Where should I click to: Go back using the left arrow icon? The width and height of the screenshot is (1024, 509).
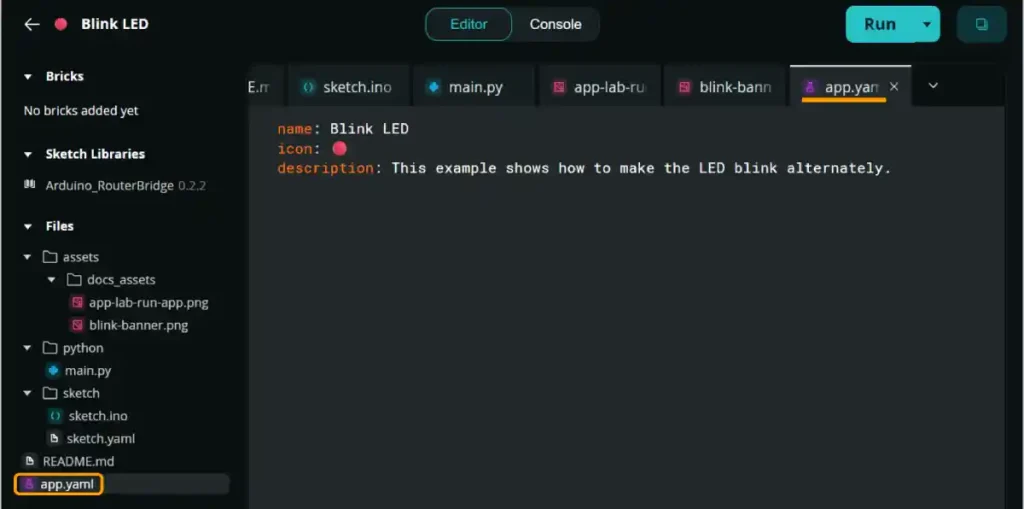point(31,24)
